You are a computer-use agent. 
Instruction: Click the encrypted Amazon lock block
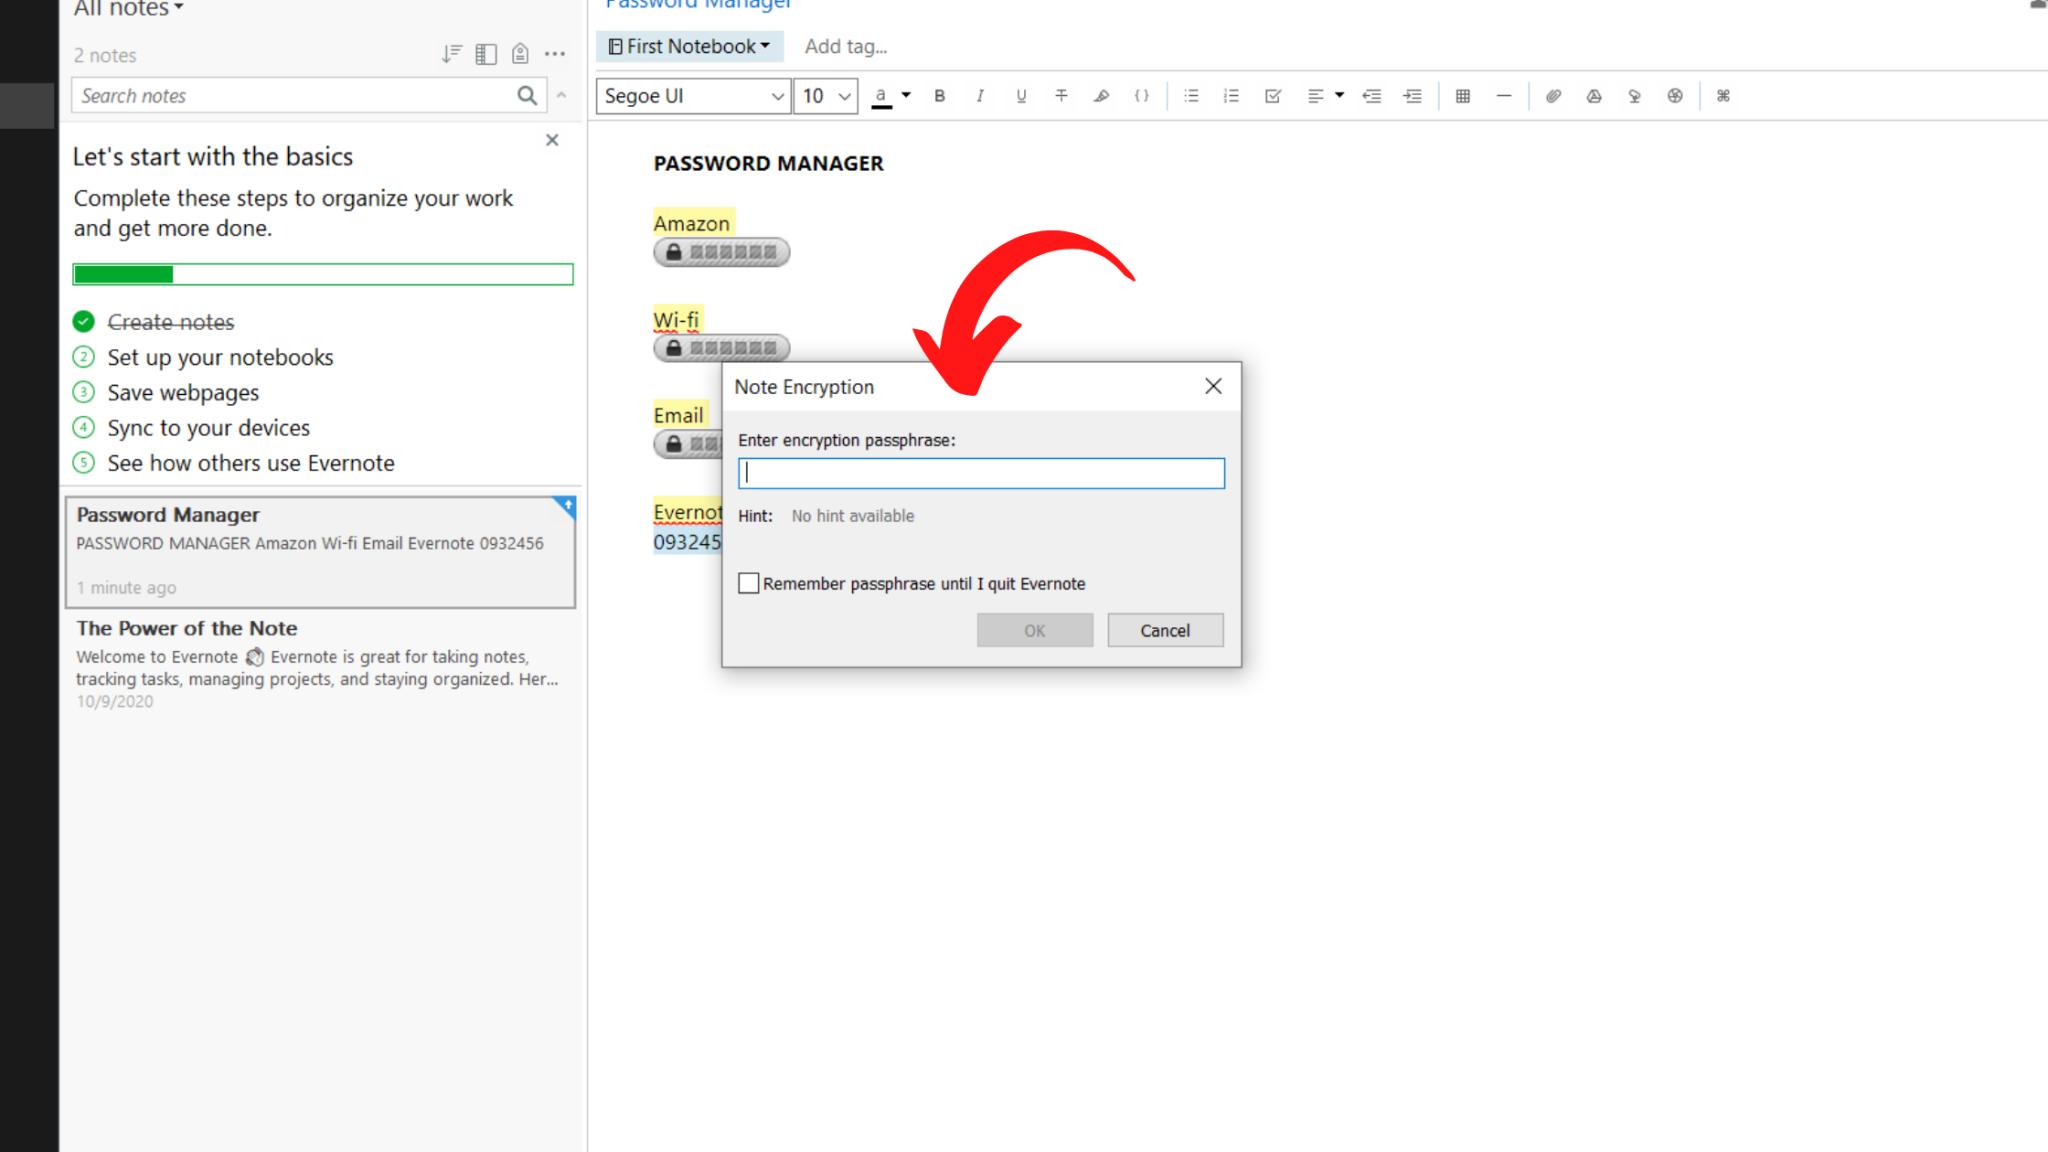[x=722, y=252]
